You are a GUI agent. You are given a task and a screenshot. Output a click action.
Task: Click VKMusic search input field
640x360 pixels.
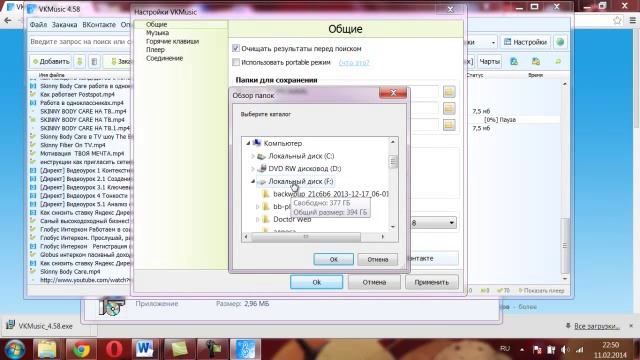80,42
